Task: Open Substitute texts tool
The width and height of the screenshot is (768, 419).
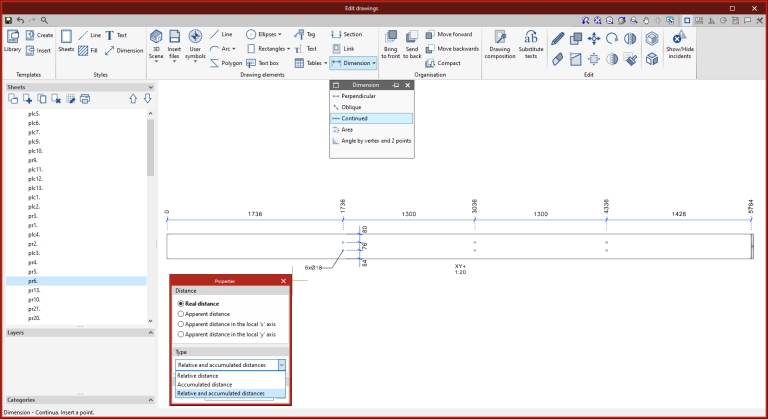Action: (531, 44)
